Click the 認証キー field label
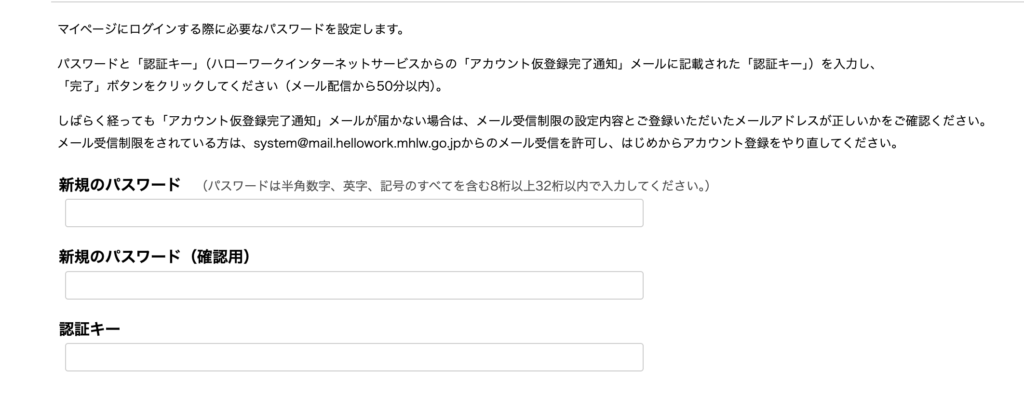Screen dimensions: 1024x411 [90, 329]
